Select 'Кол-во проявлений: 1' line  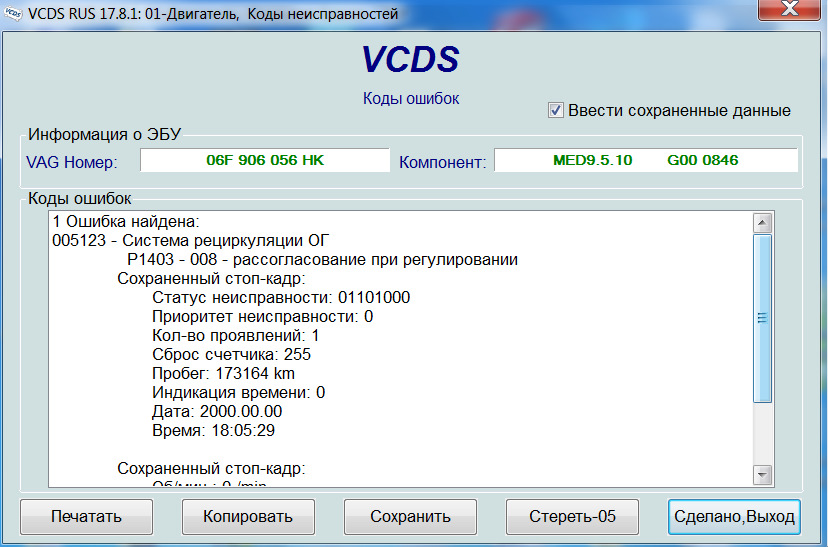pos(236,336)
